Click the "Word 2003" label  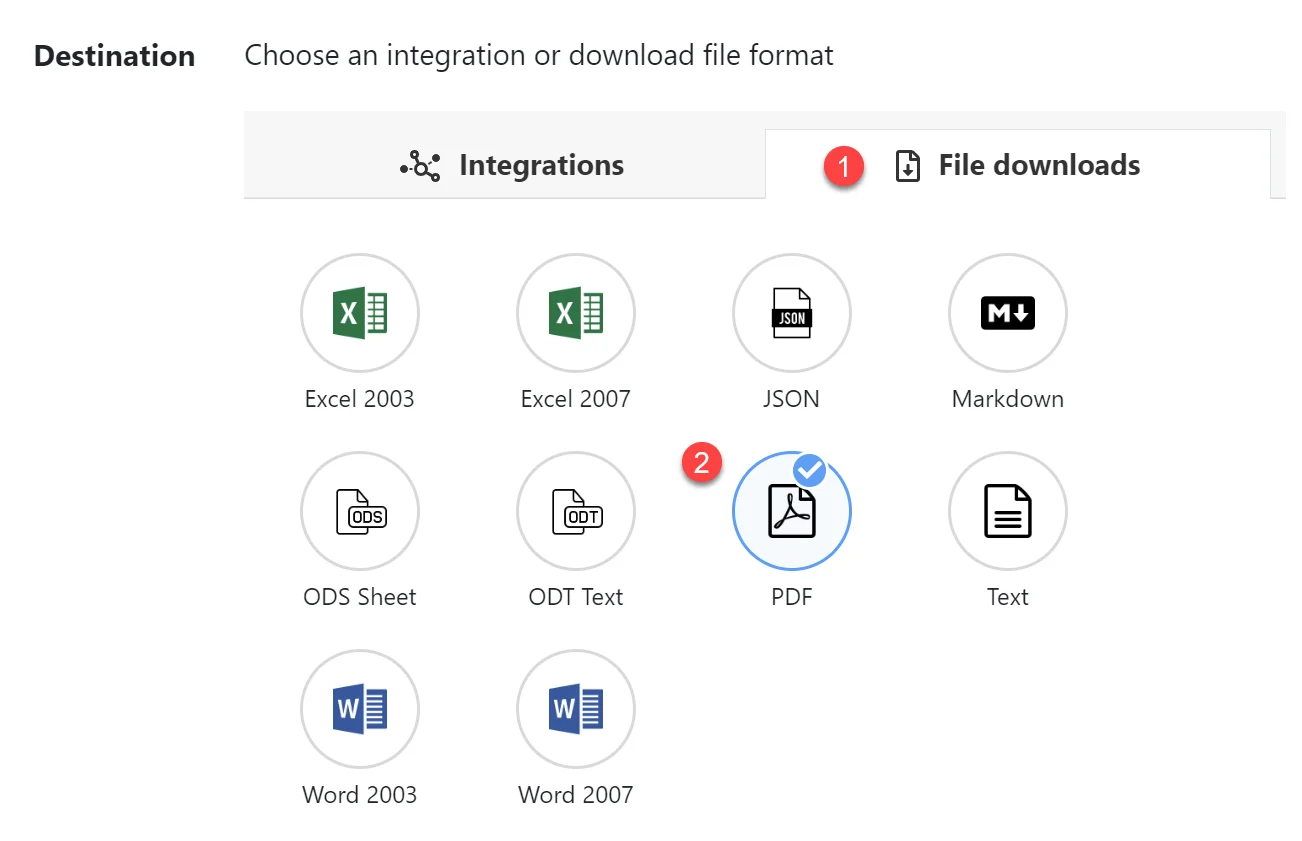coord(360,795)
